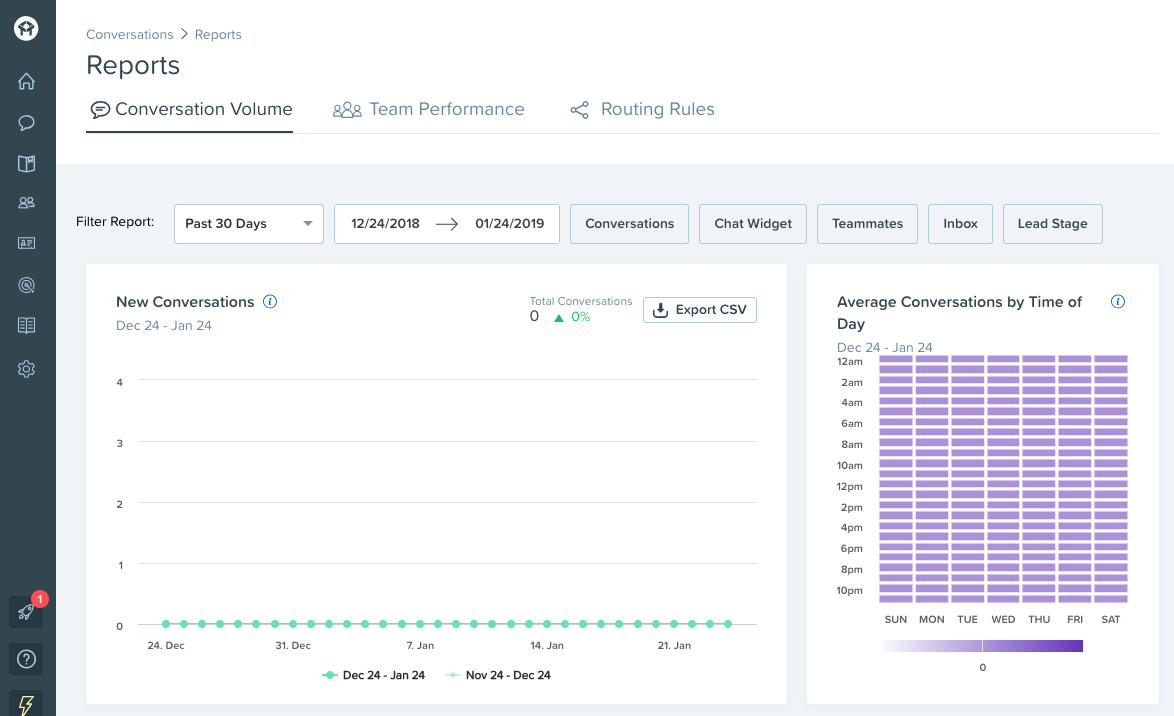
Task: Open the help question mark icon
Action: (x=27, y=659)
